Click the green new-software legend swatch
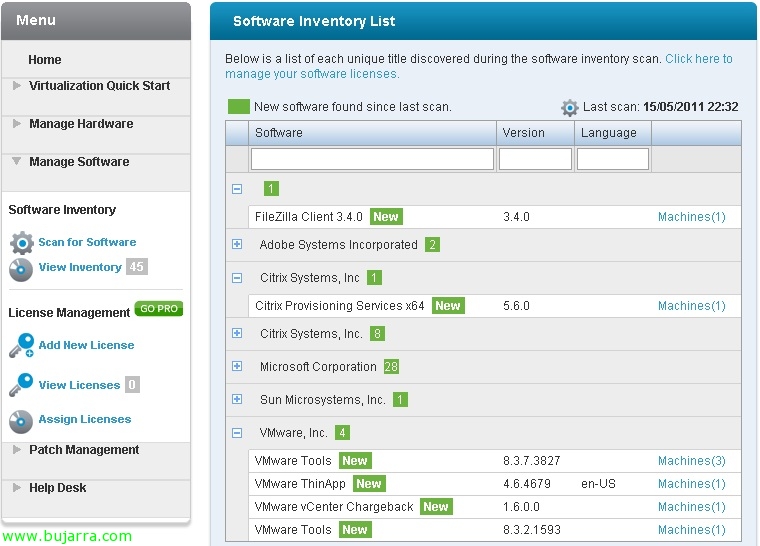 coord(238,107)
